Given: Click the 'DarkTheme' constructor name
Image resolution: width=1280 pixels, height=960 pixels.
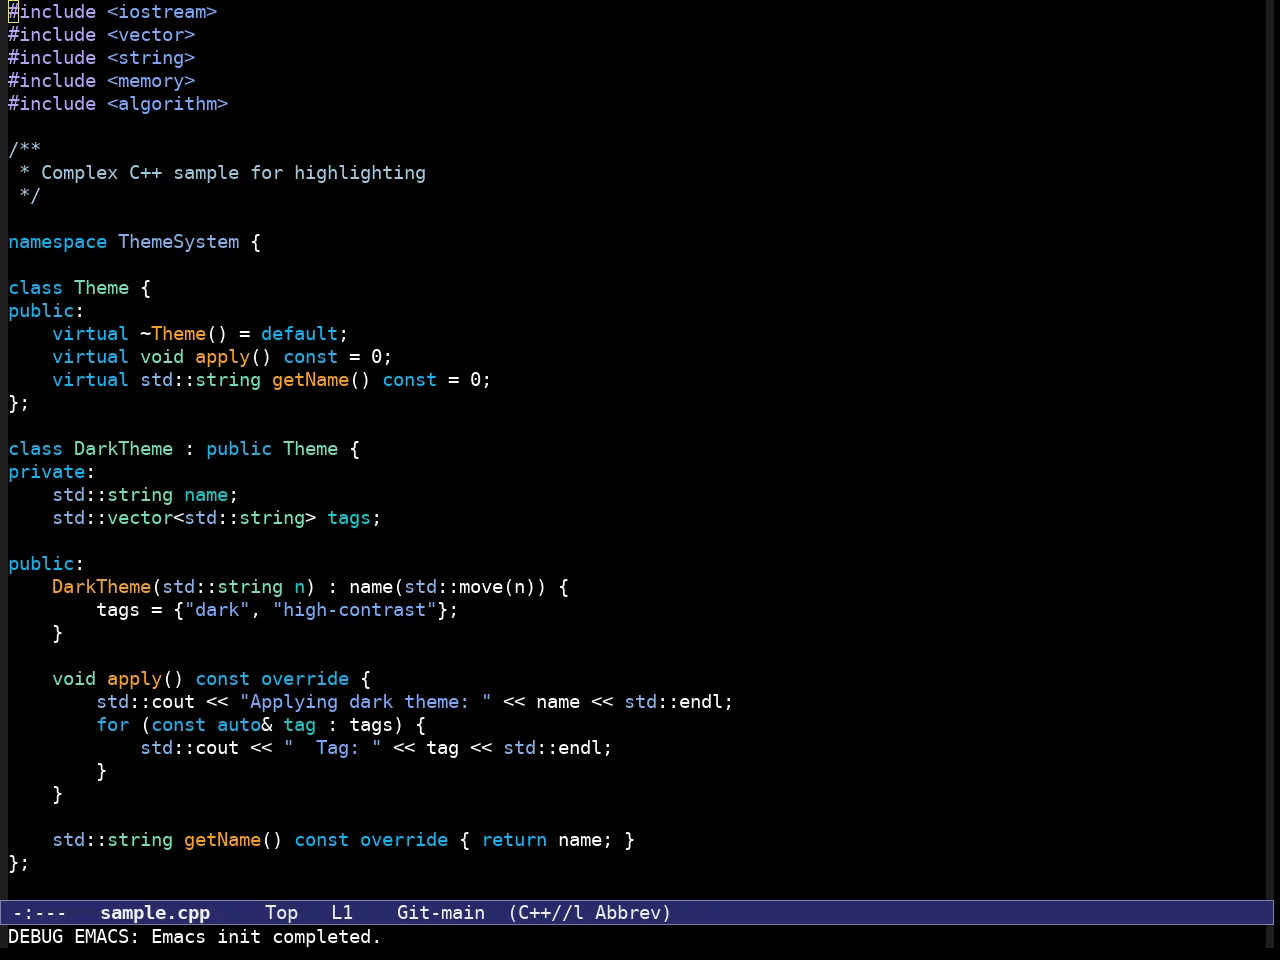Looking at the screenshot, I should [102, 587].
